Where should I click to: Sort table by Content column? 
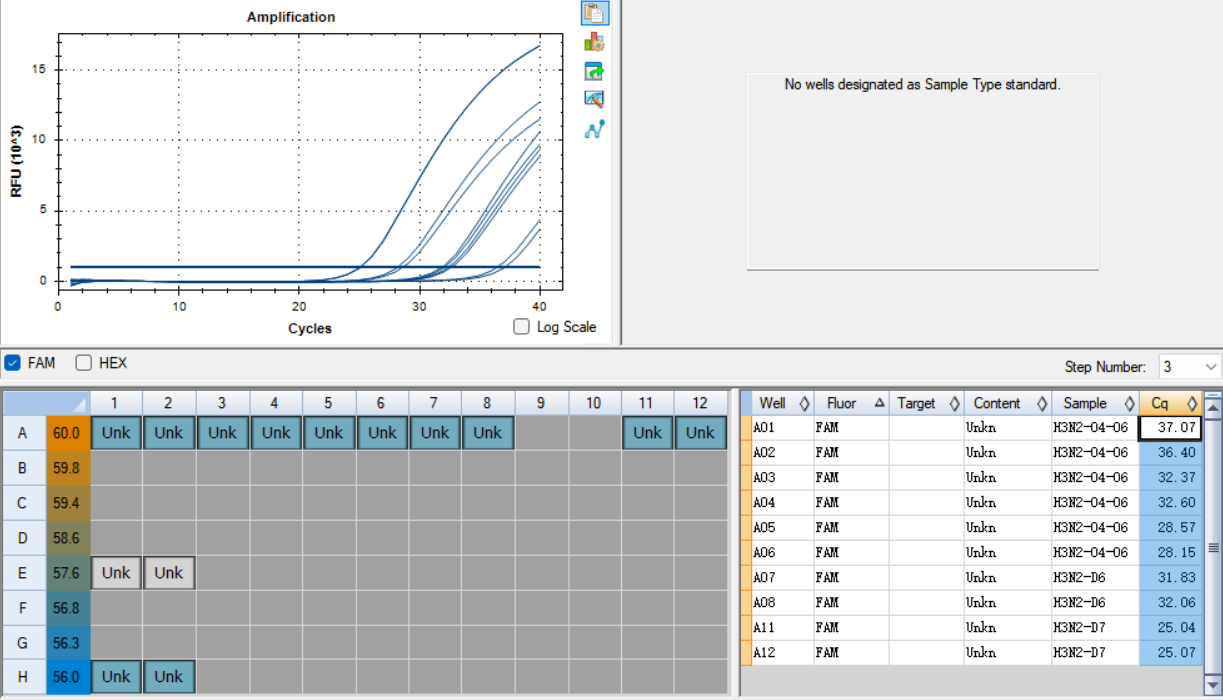(x=1007, y=403)
